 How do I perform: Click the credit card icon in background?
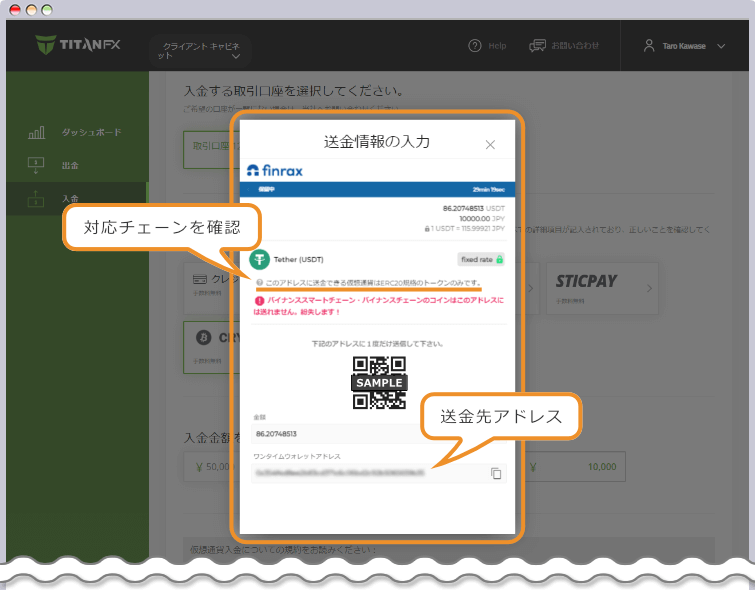pos(199,279)
